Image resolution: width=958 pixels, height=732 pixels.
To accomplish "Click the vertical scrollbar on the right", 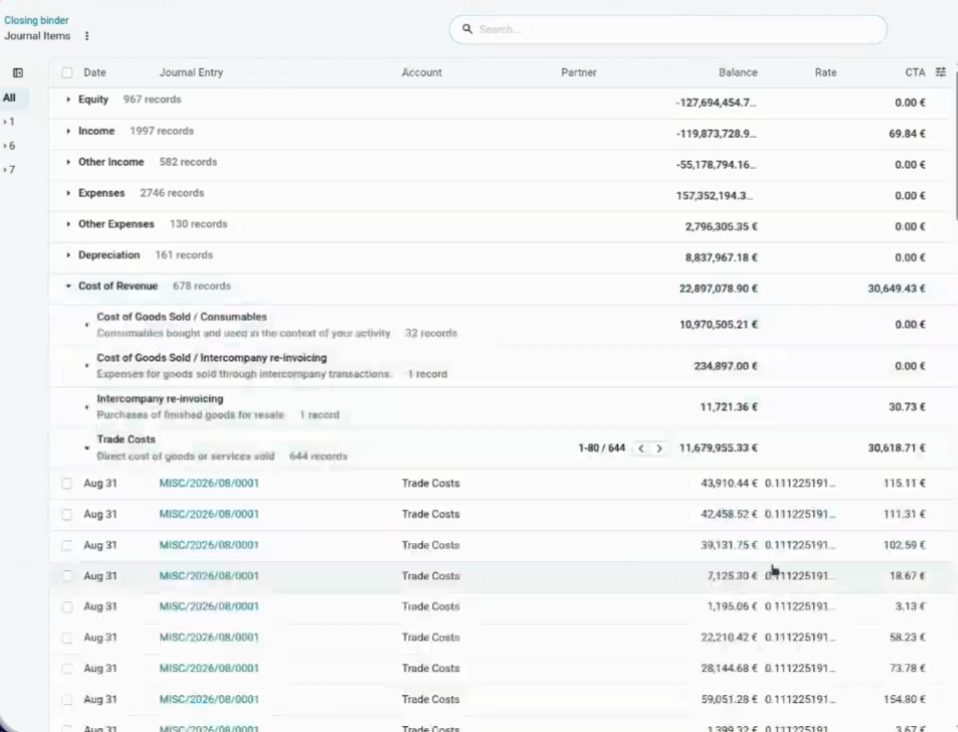I will [x=955, y=147].
